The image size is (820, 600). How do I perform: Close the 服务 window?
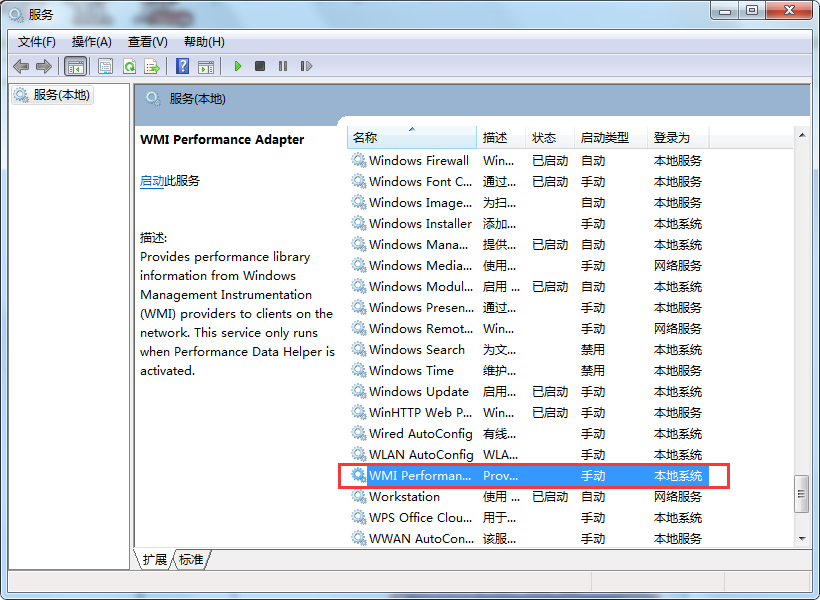(789, 10)
